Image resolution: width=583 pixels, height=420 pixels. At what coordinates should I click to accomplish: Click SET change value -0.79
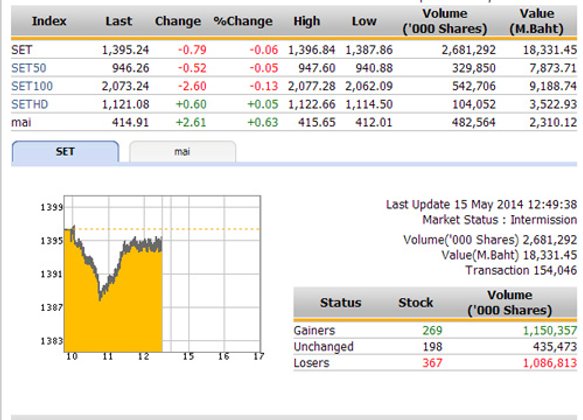tap(192, 50)
